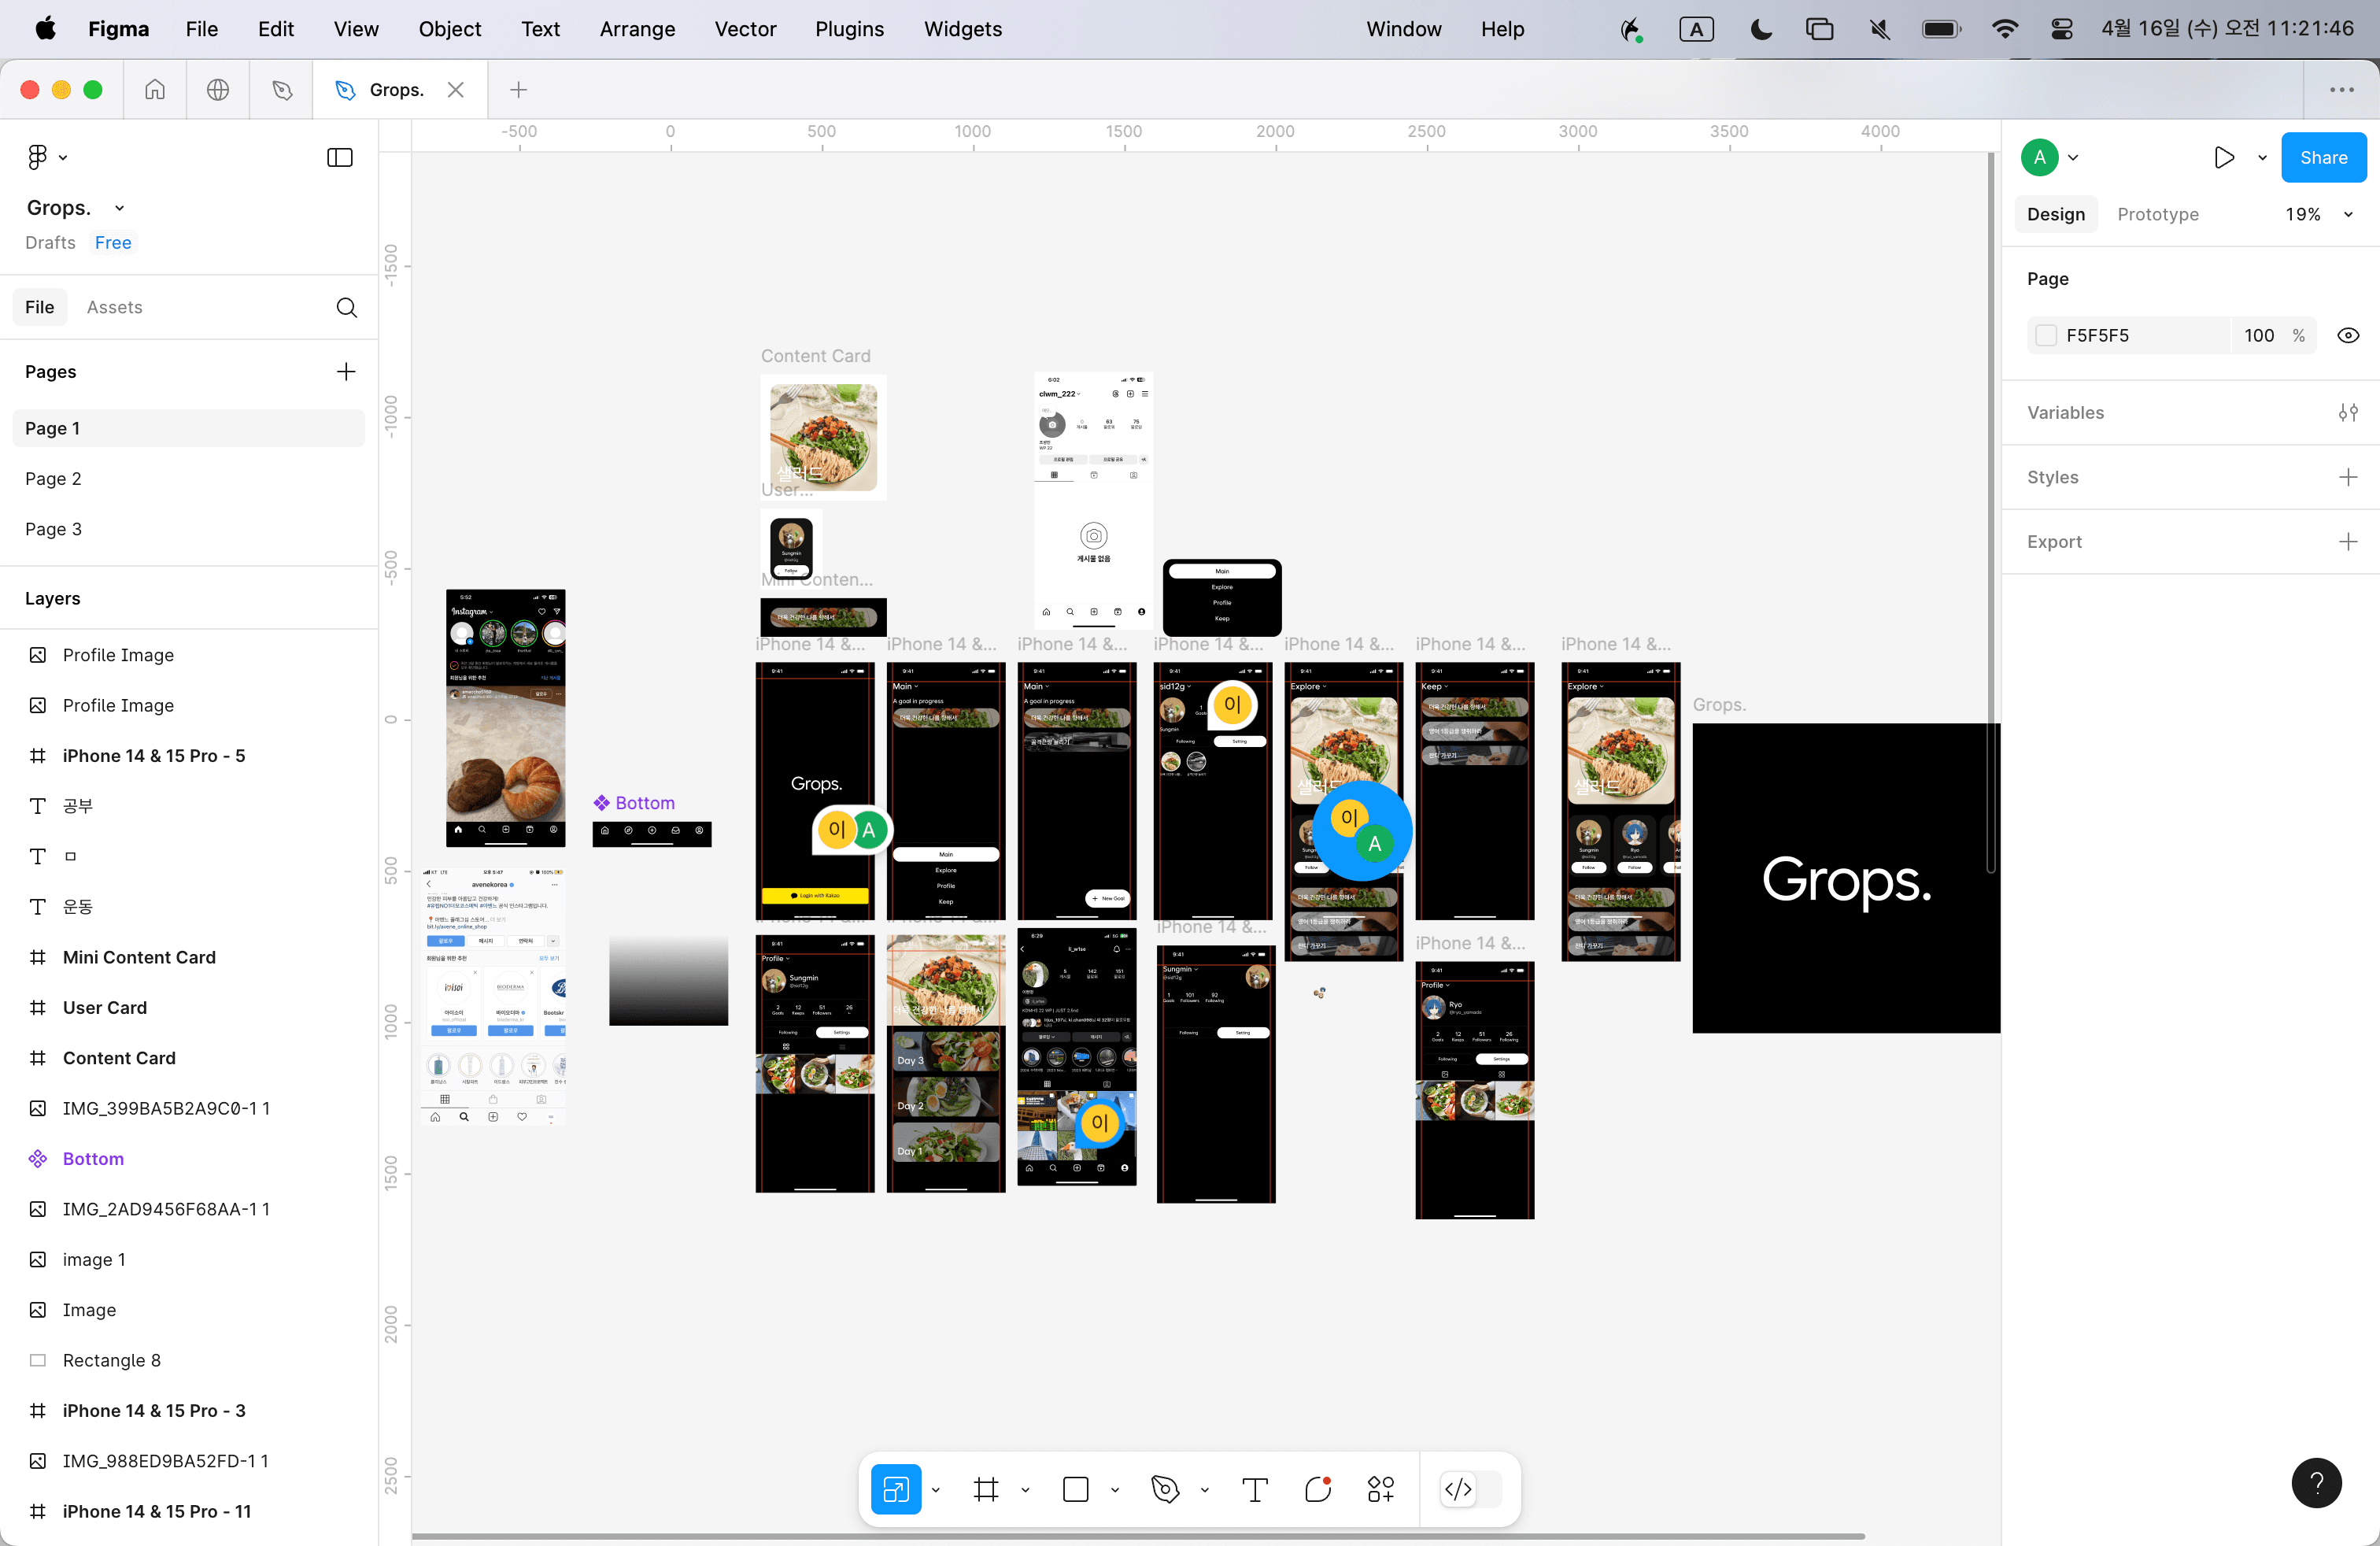
Task: Click the Drafts location link
Action: [x=50, y=243]
